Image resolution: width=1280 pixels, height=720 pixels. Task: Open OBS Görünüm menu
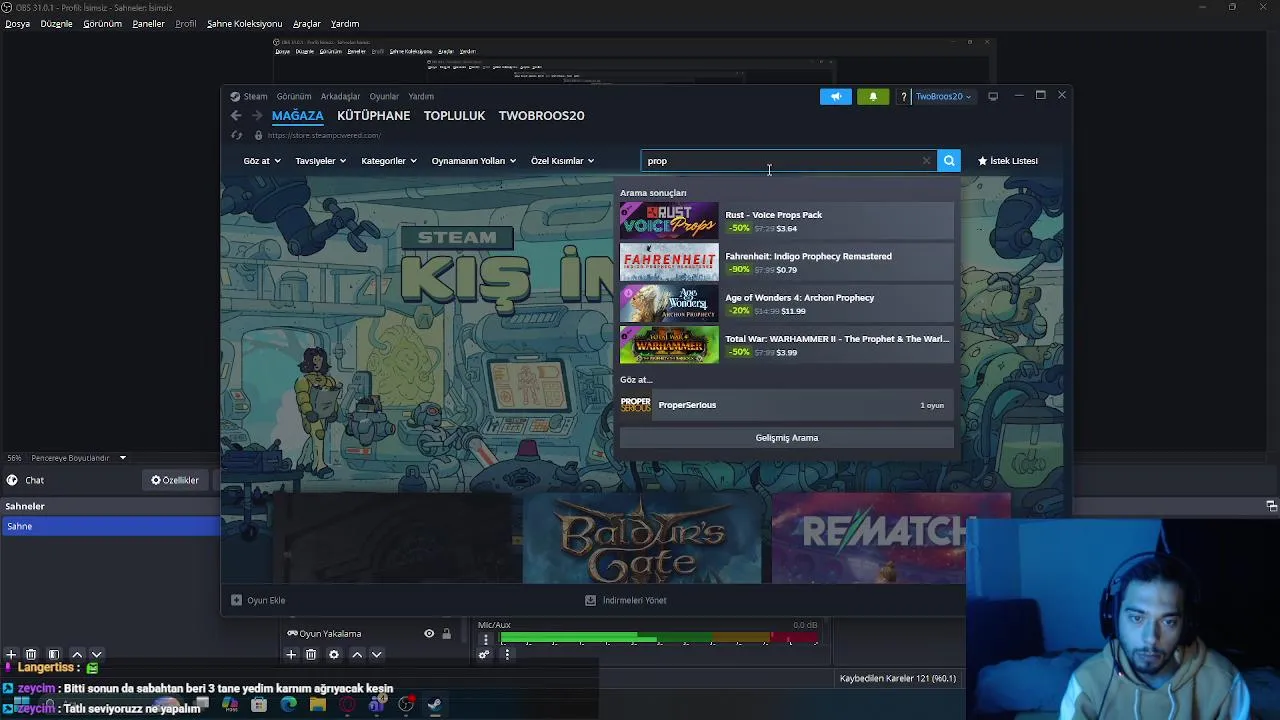tap(102, 24)
